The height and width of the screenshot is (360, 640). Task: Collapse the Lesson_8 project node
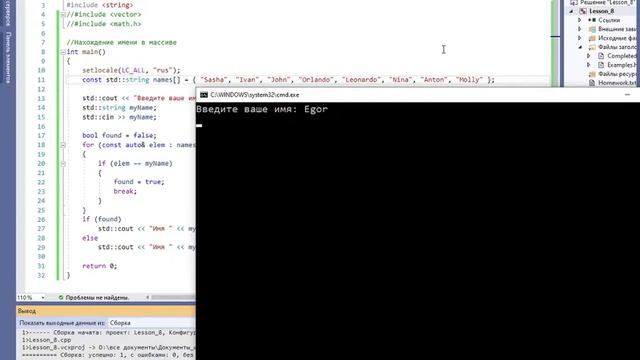coord(571,11)
